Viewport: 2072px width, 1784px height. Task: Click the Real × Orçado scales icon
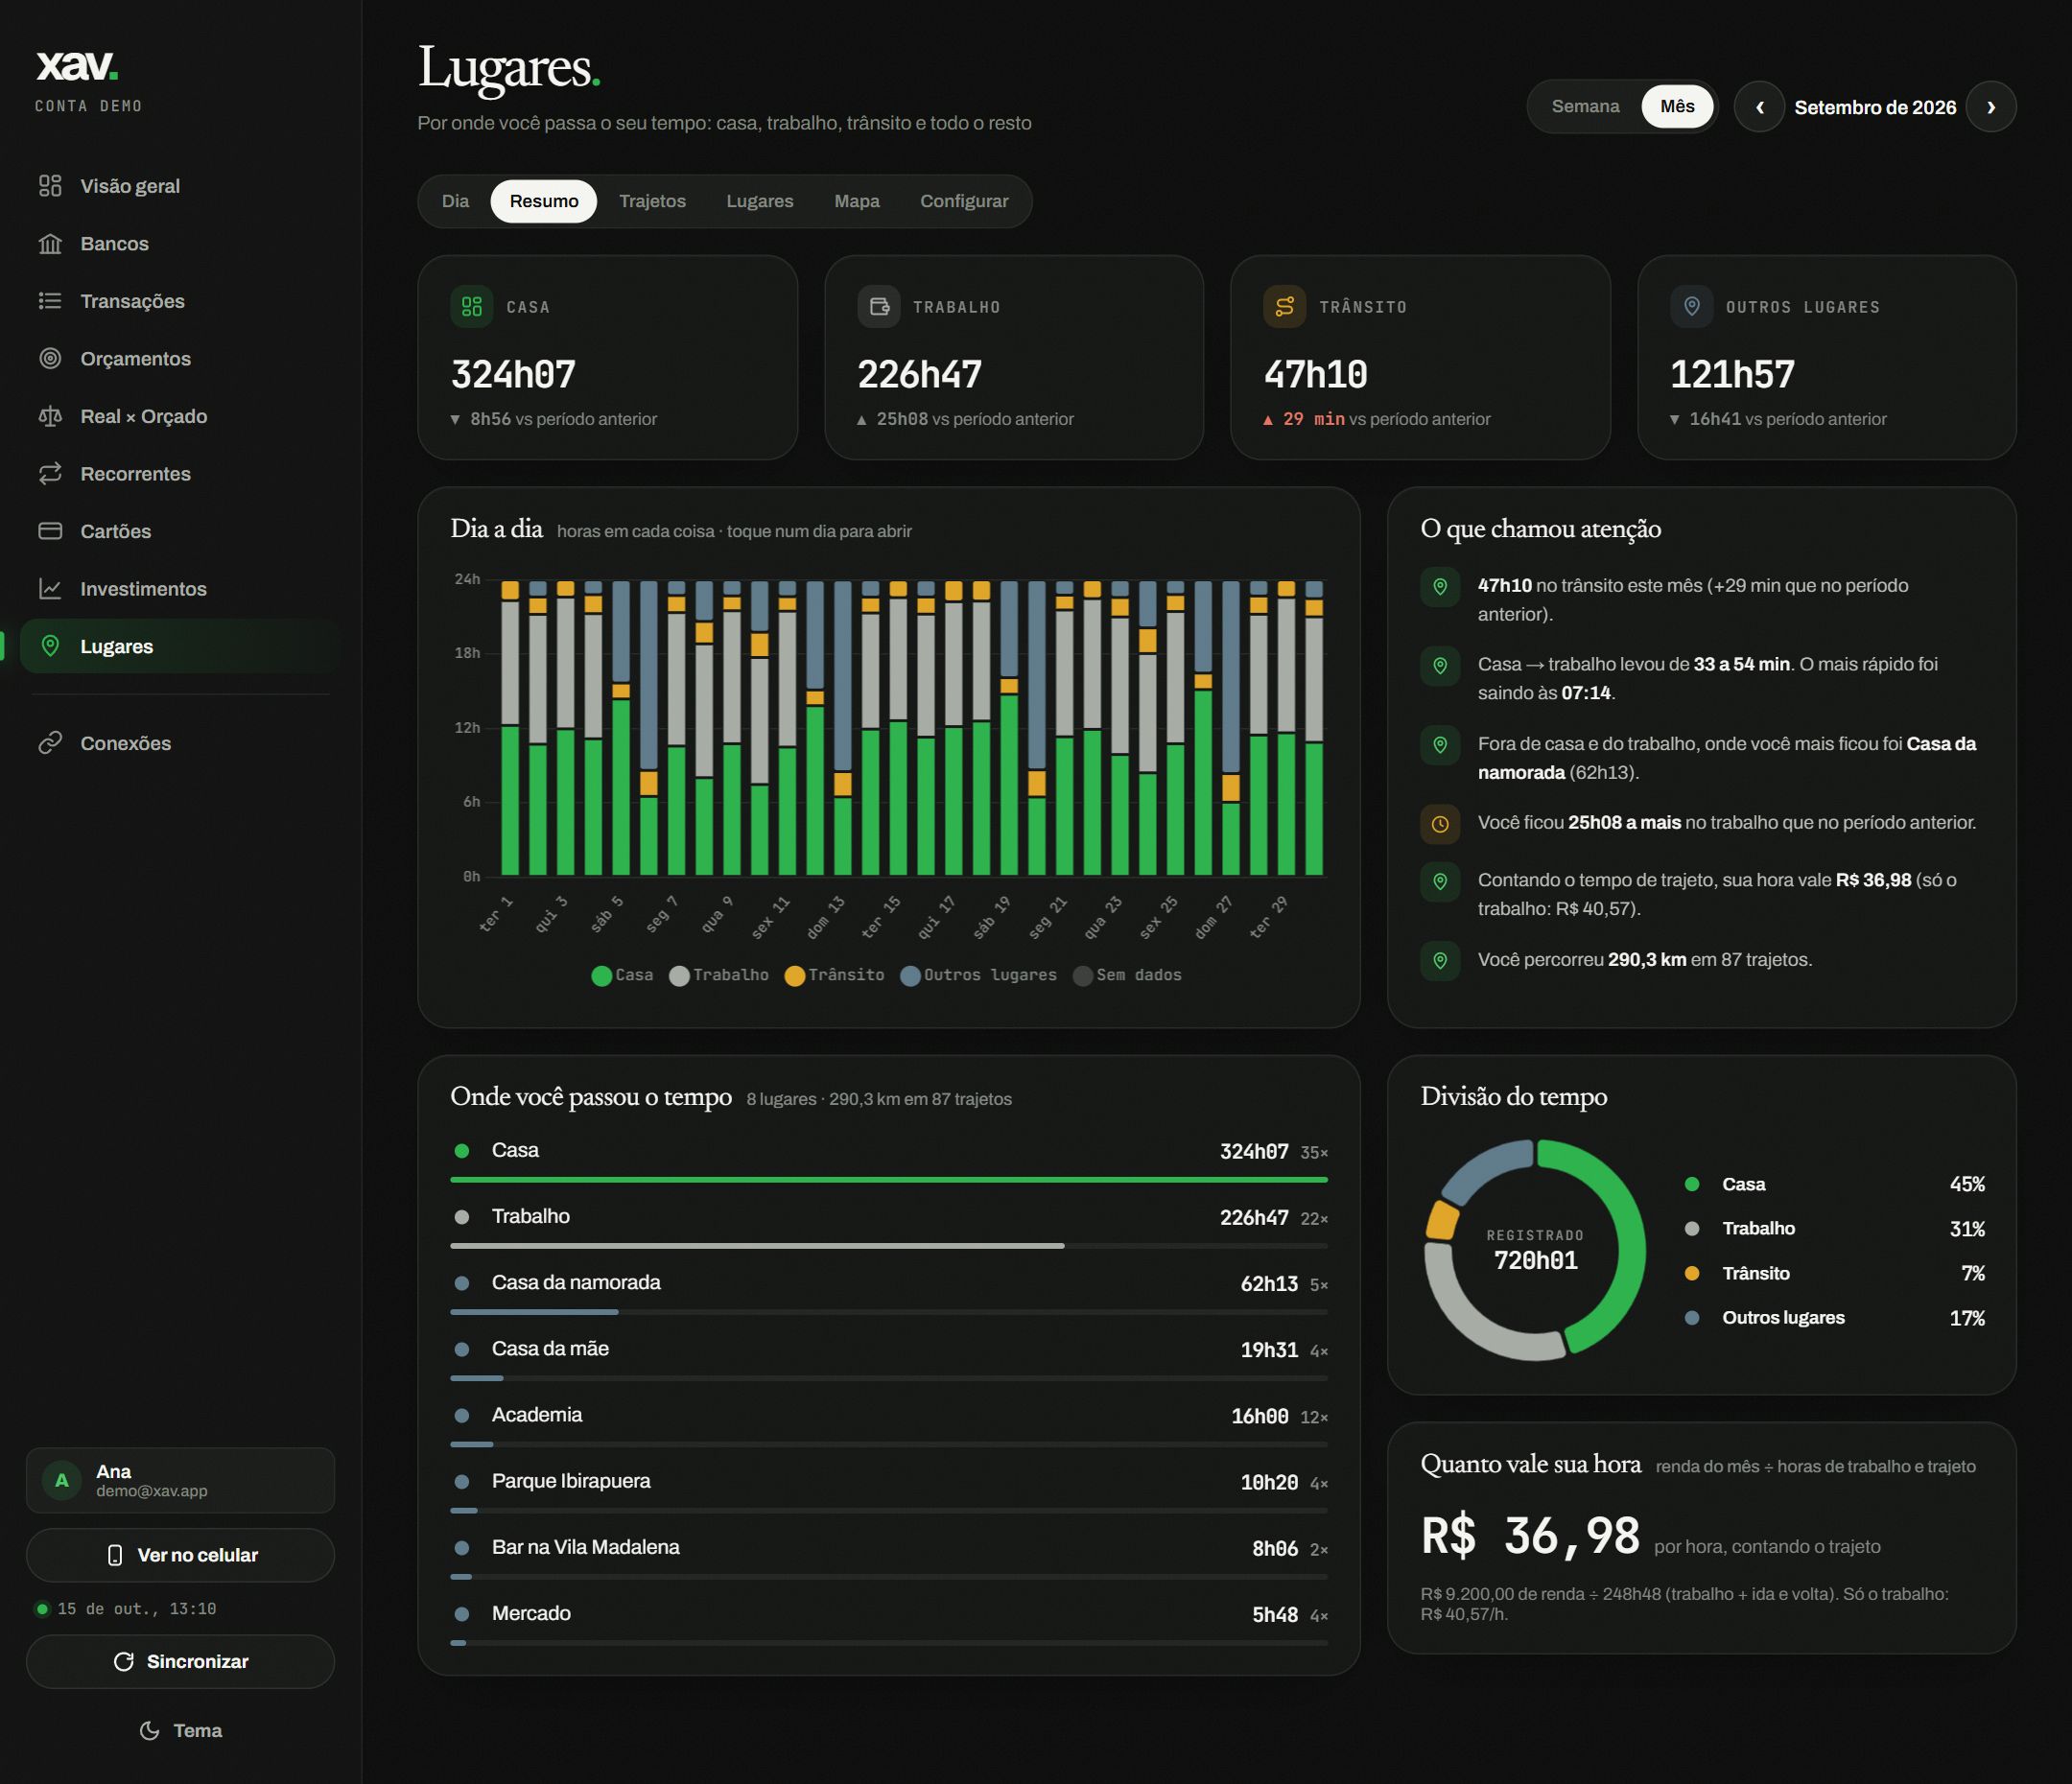(x=50, y=416)
